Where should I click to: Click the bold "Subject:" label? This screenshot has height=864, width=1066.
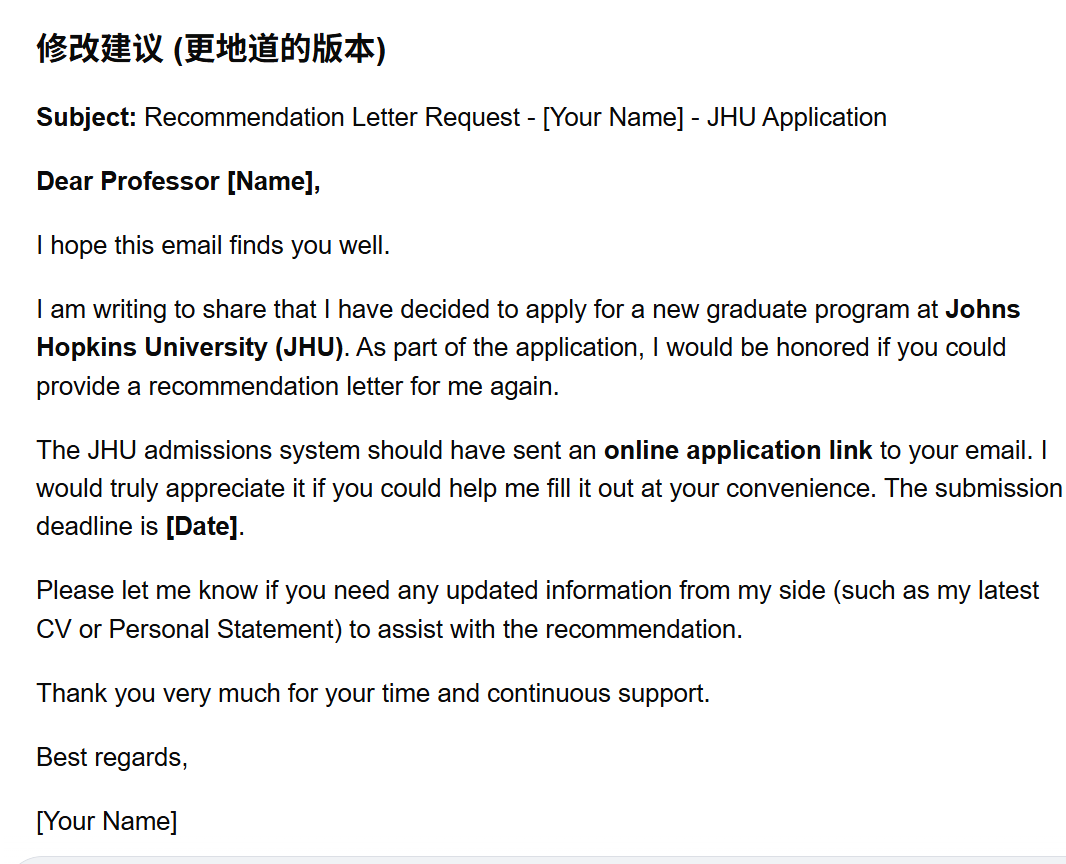tap(86, 117)
